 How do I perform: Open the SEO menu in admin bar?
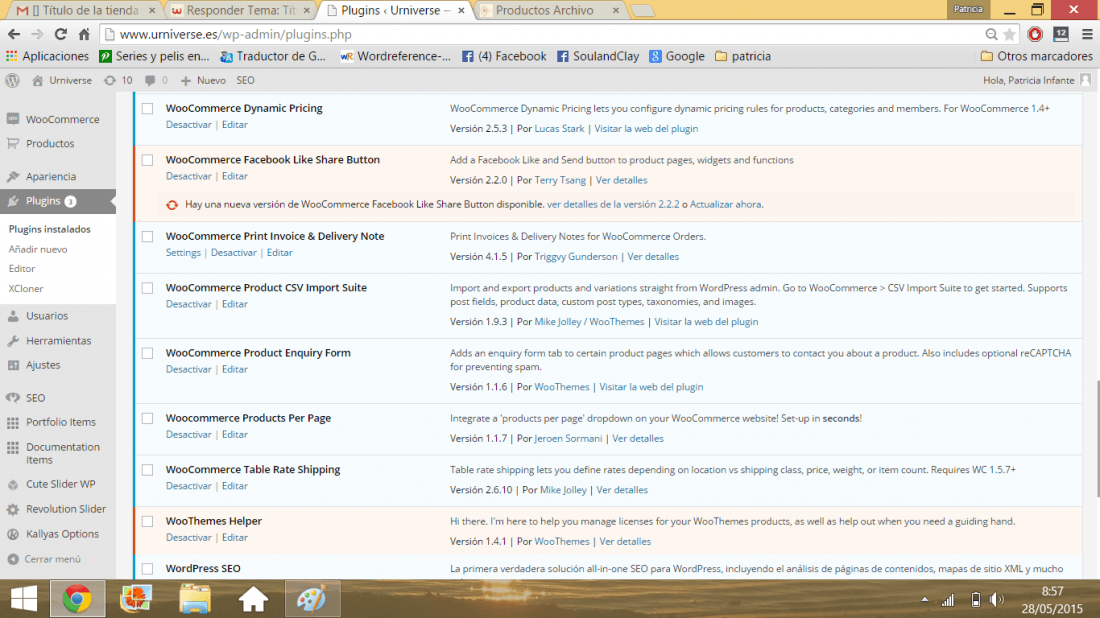246,81
